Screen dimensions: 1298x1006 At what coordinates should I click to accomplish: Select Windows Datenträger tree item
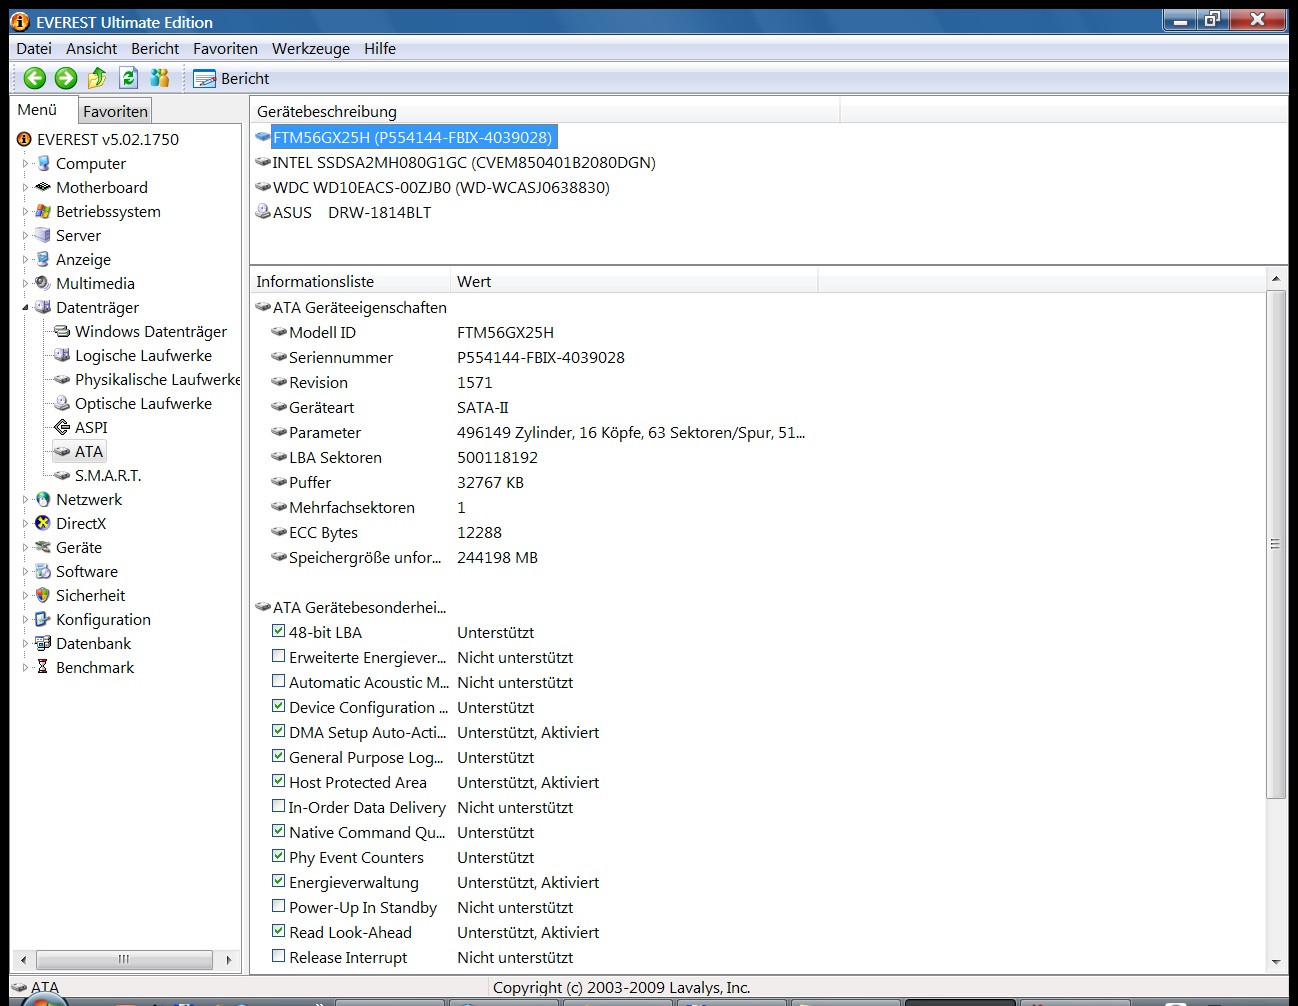tap(151, 331)
